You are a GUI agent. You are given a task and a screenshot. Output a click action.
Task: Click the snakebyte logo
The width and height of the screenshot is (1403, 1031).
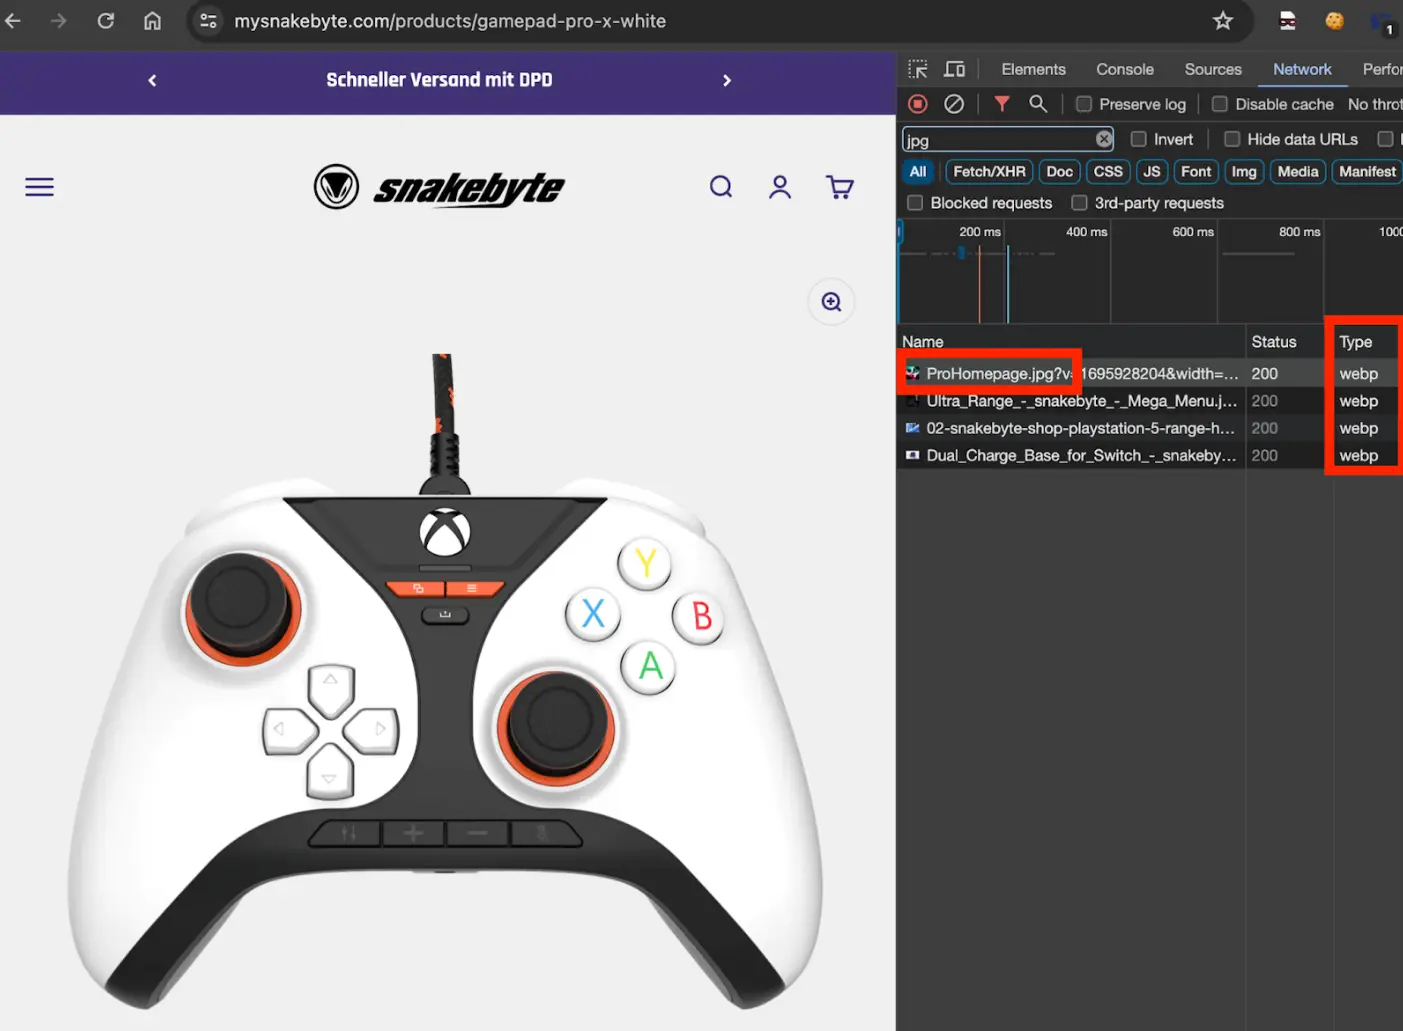pos(439,187)
